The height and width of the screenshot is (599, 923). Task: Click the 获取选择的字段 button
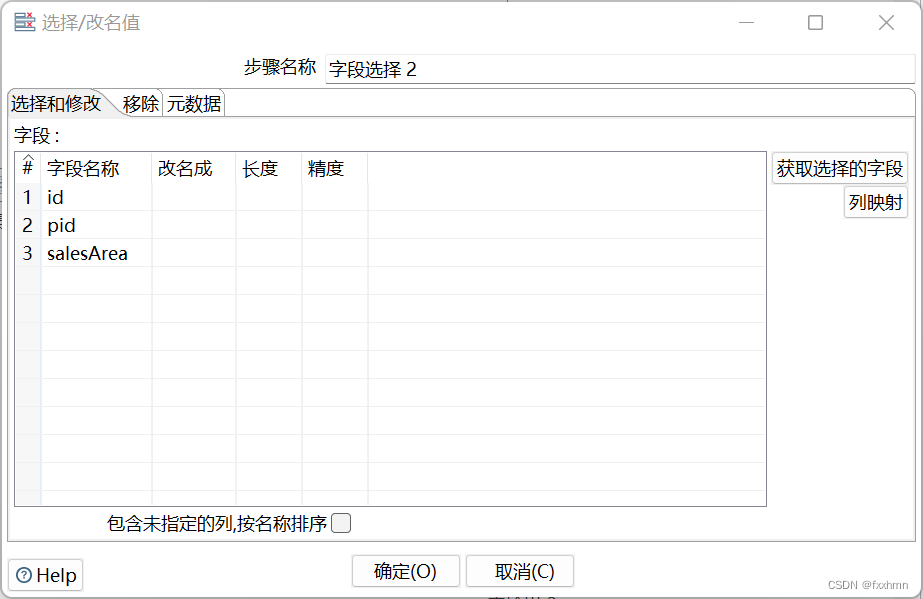coord(839,168)
